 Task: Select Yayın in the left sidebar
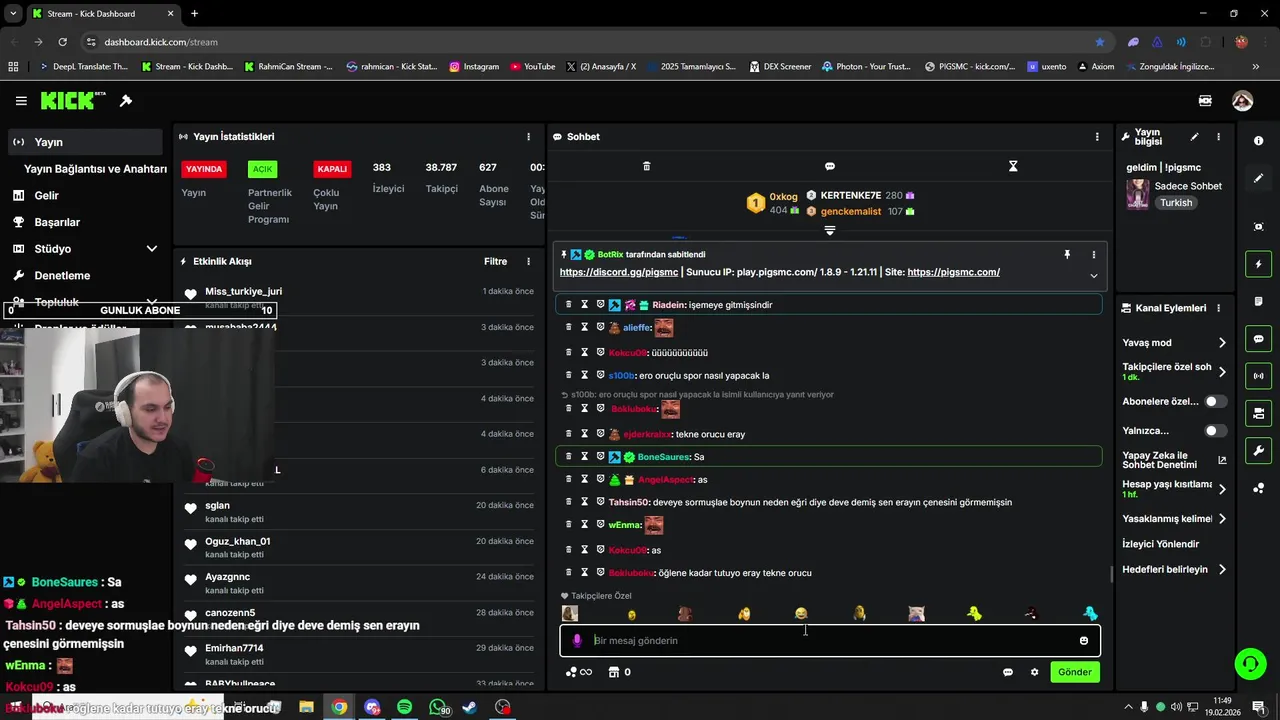[x=85, y=142]
